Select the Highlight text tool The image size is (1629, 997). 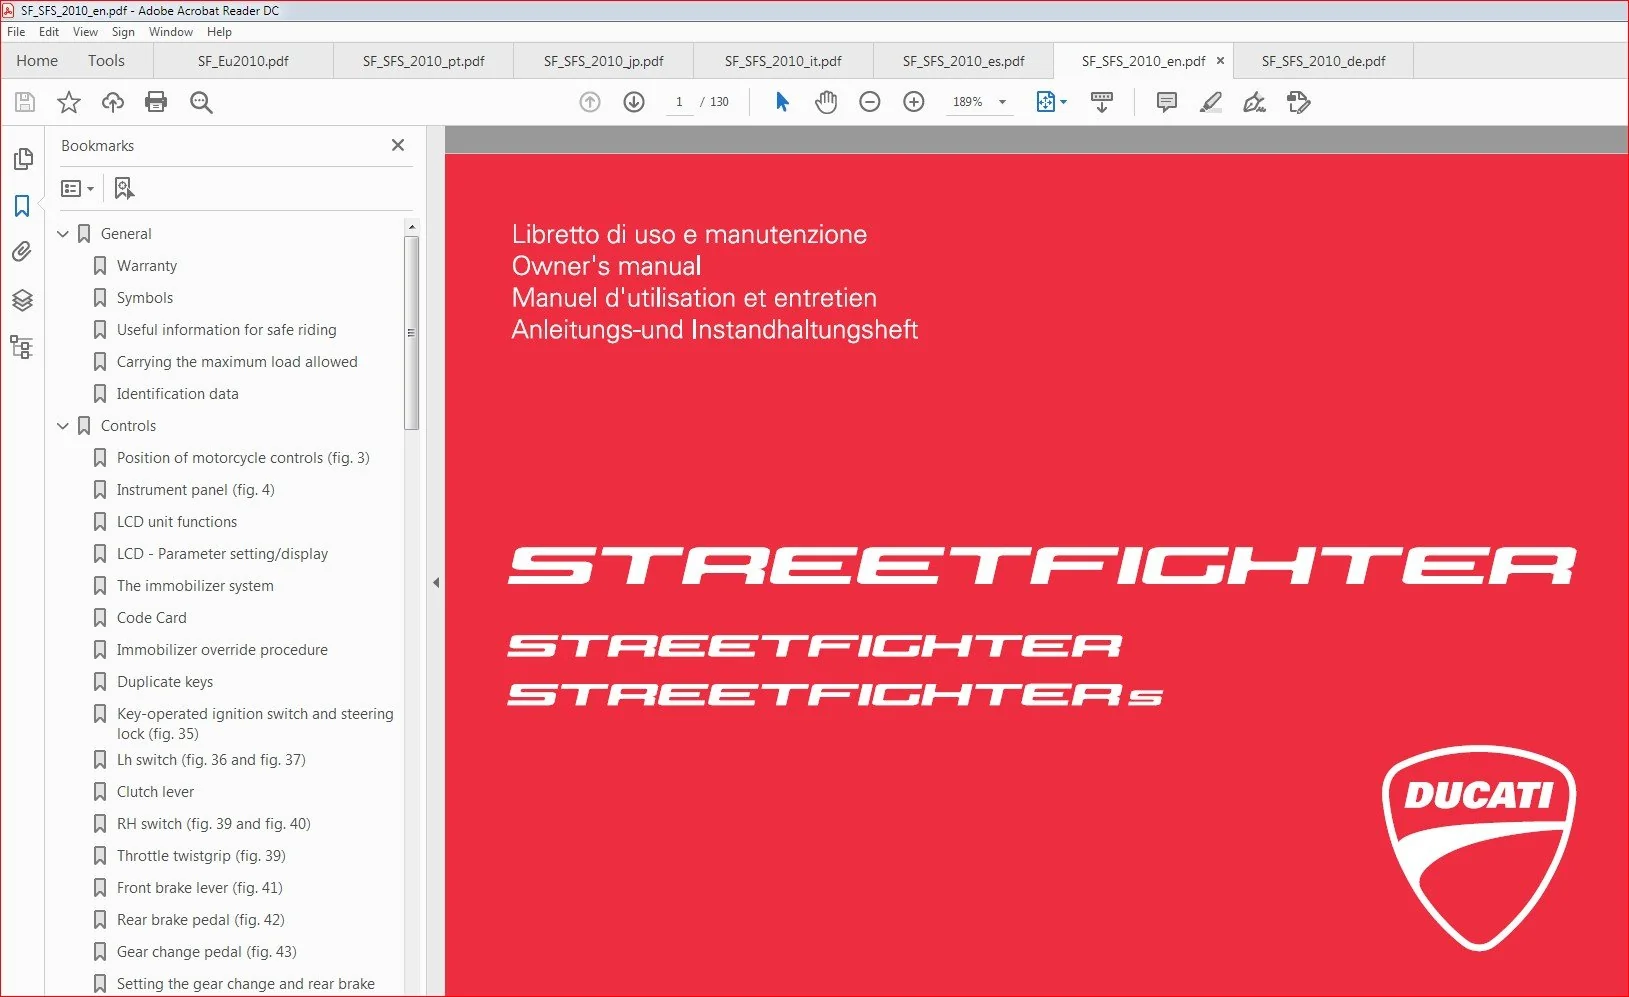[x=1211, y=102]
